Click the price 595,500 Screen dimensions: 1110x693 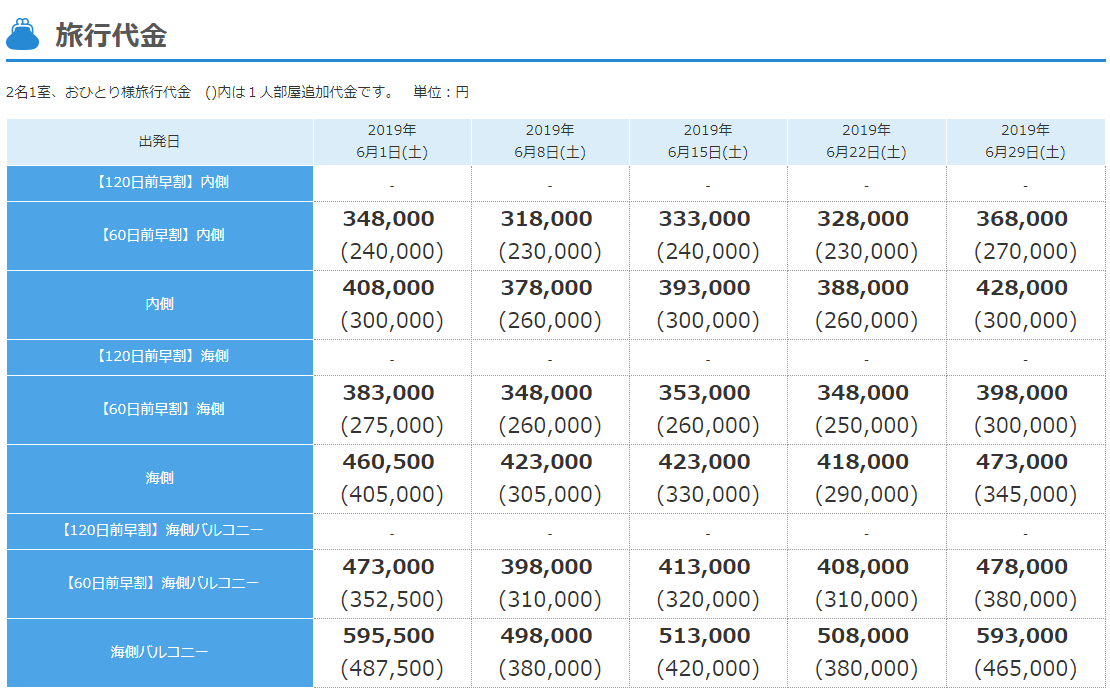(x=389, y=636)
